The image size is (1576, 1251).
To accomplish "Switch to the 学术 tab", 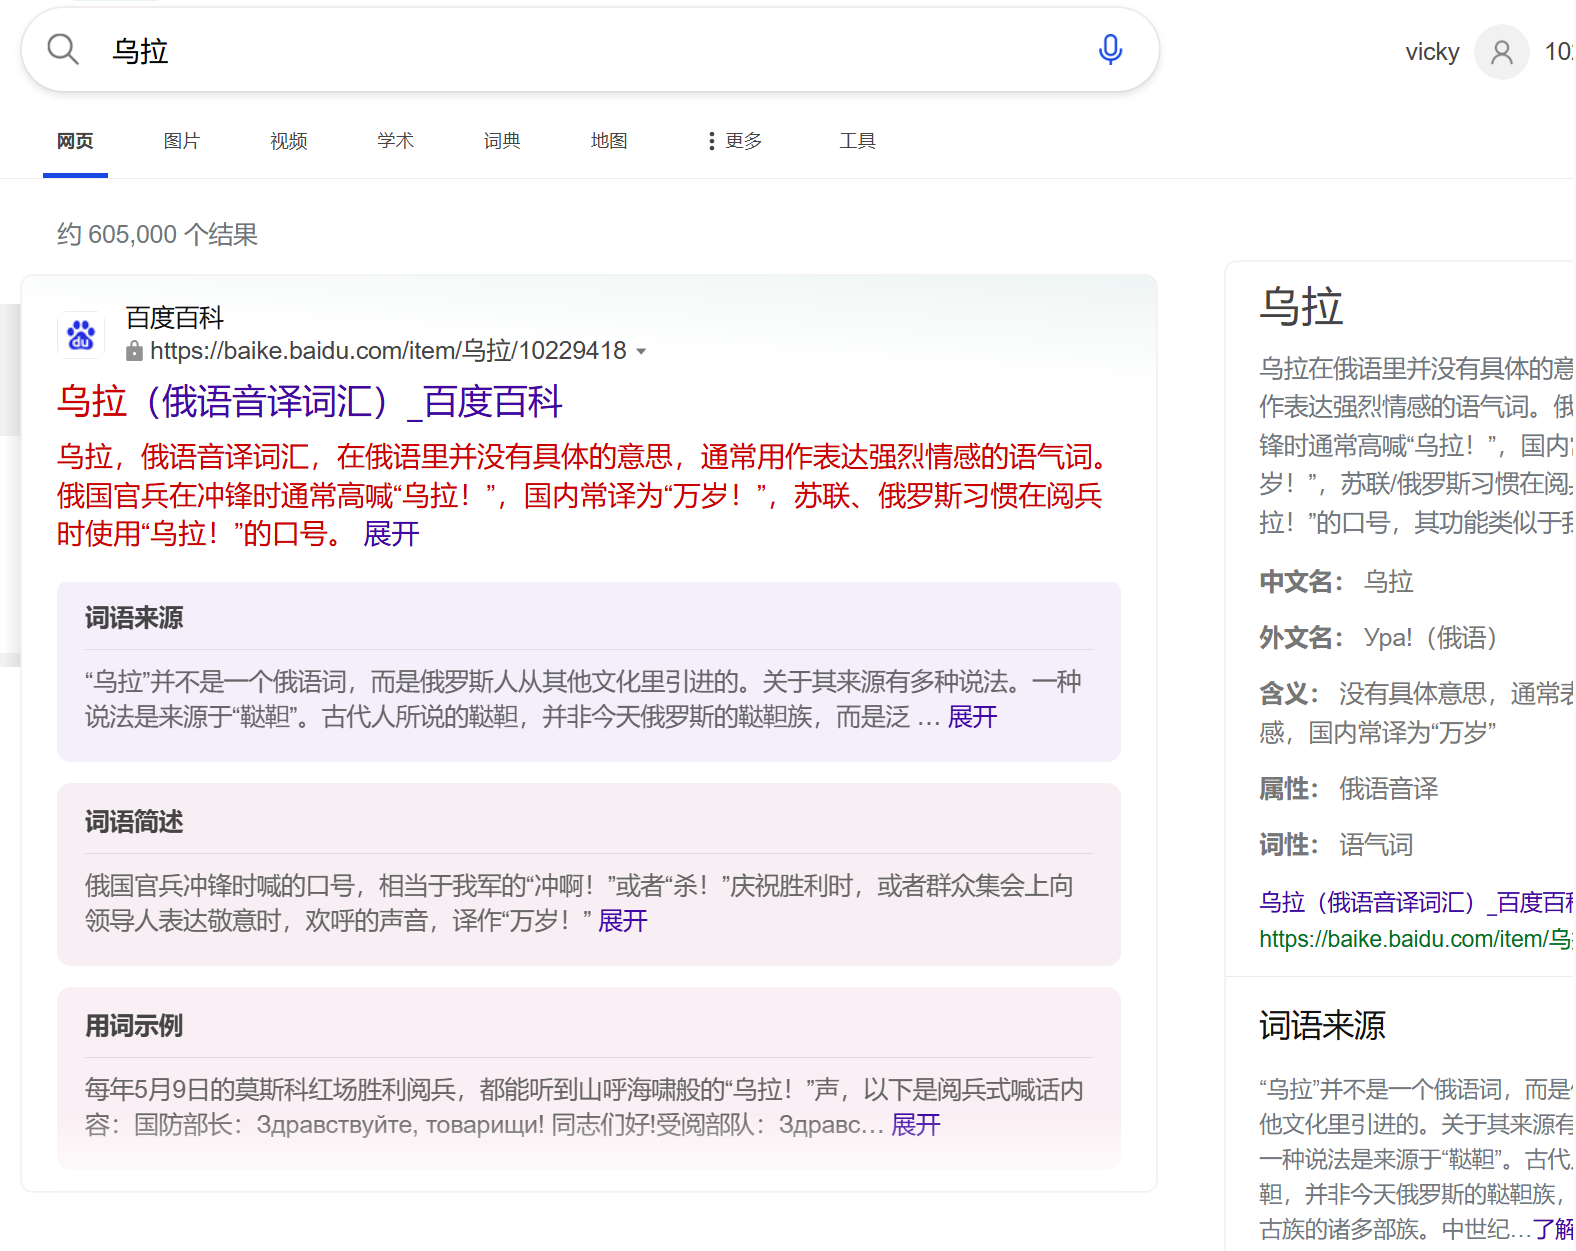I will [x=395, y=141].
